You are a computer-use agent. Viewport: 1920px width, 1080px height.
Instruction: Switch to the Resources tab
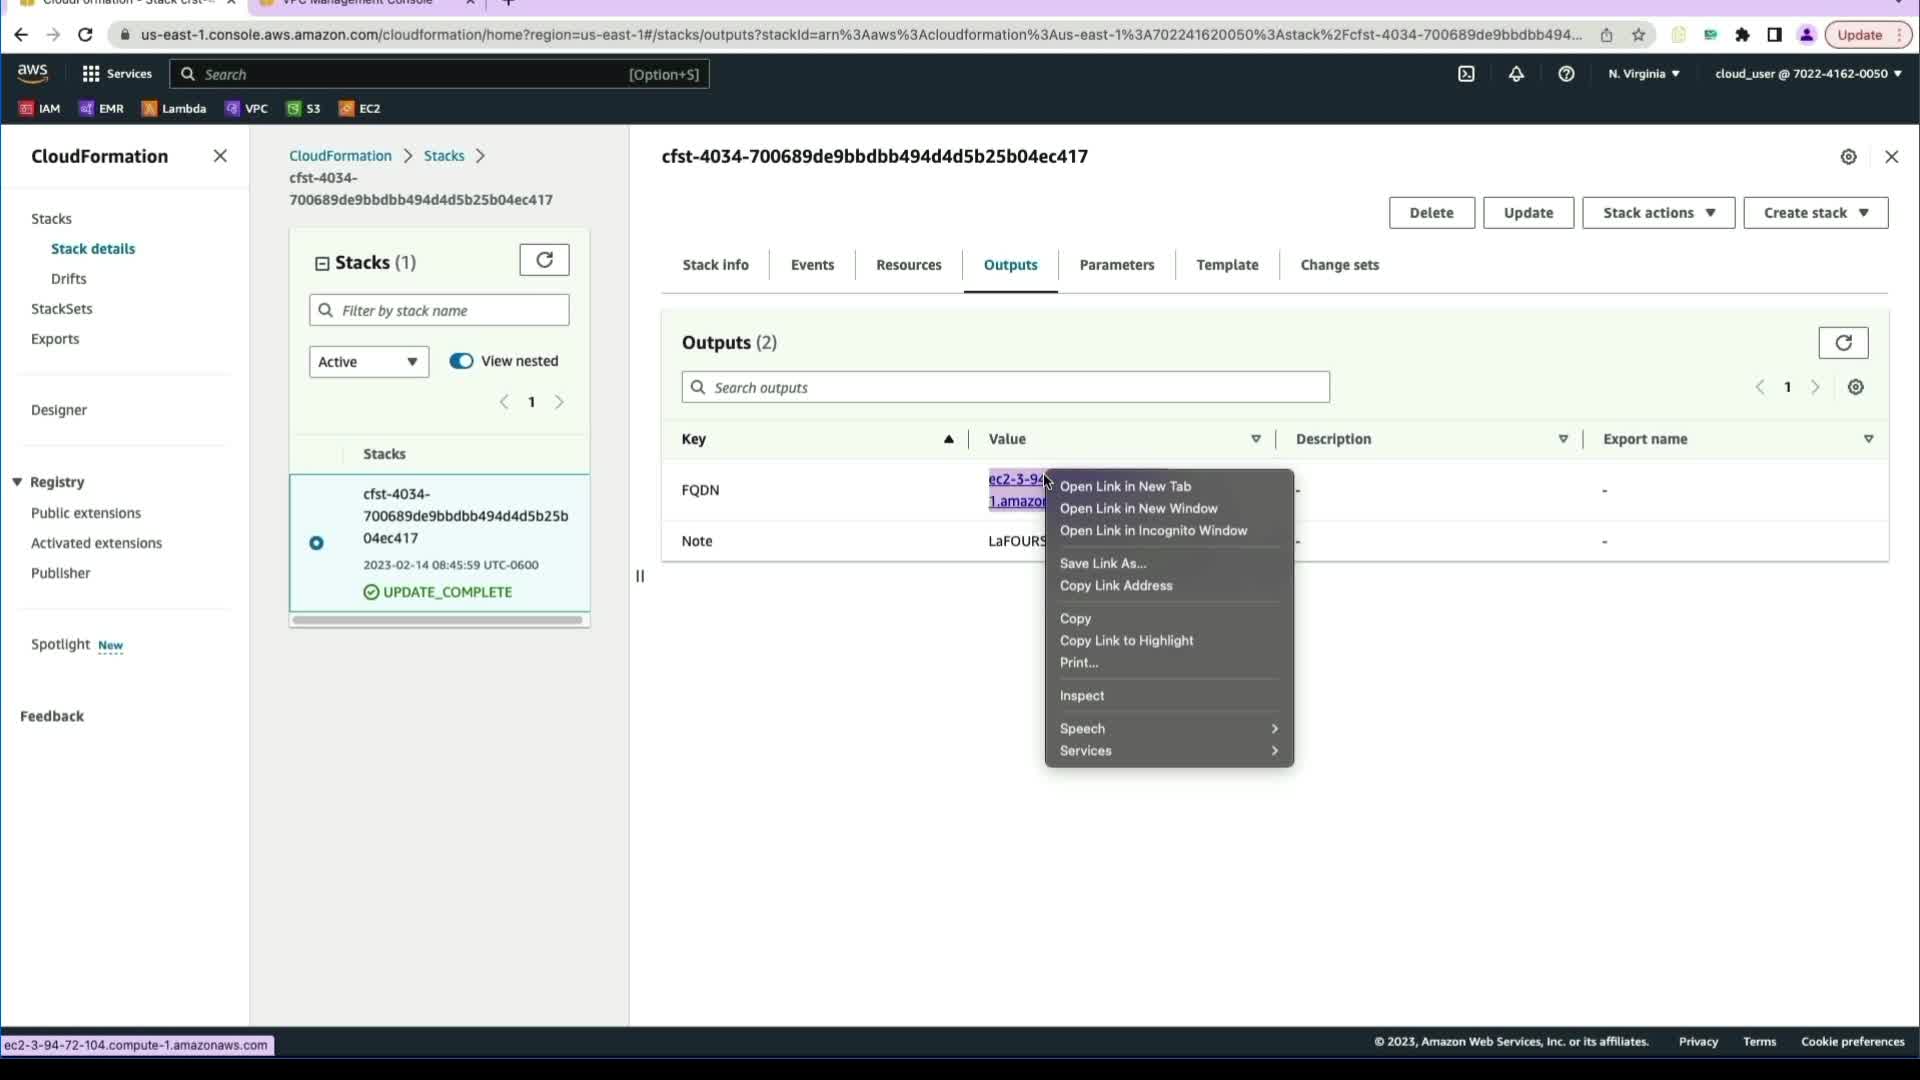click(x=908, y=265)
